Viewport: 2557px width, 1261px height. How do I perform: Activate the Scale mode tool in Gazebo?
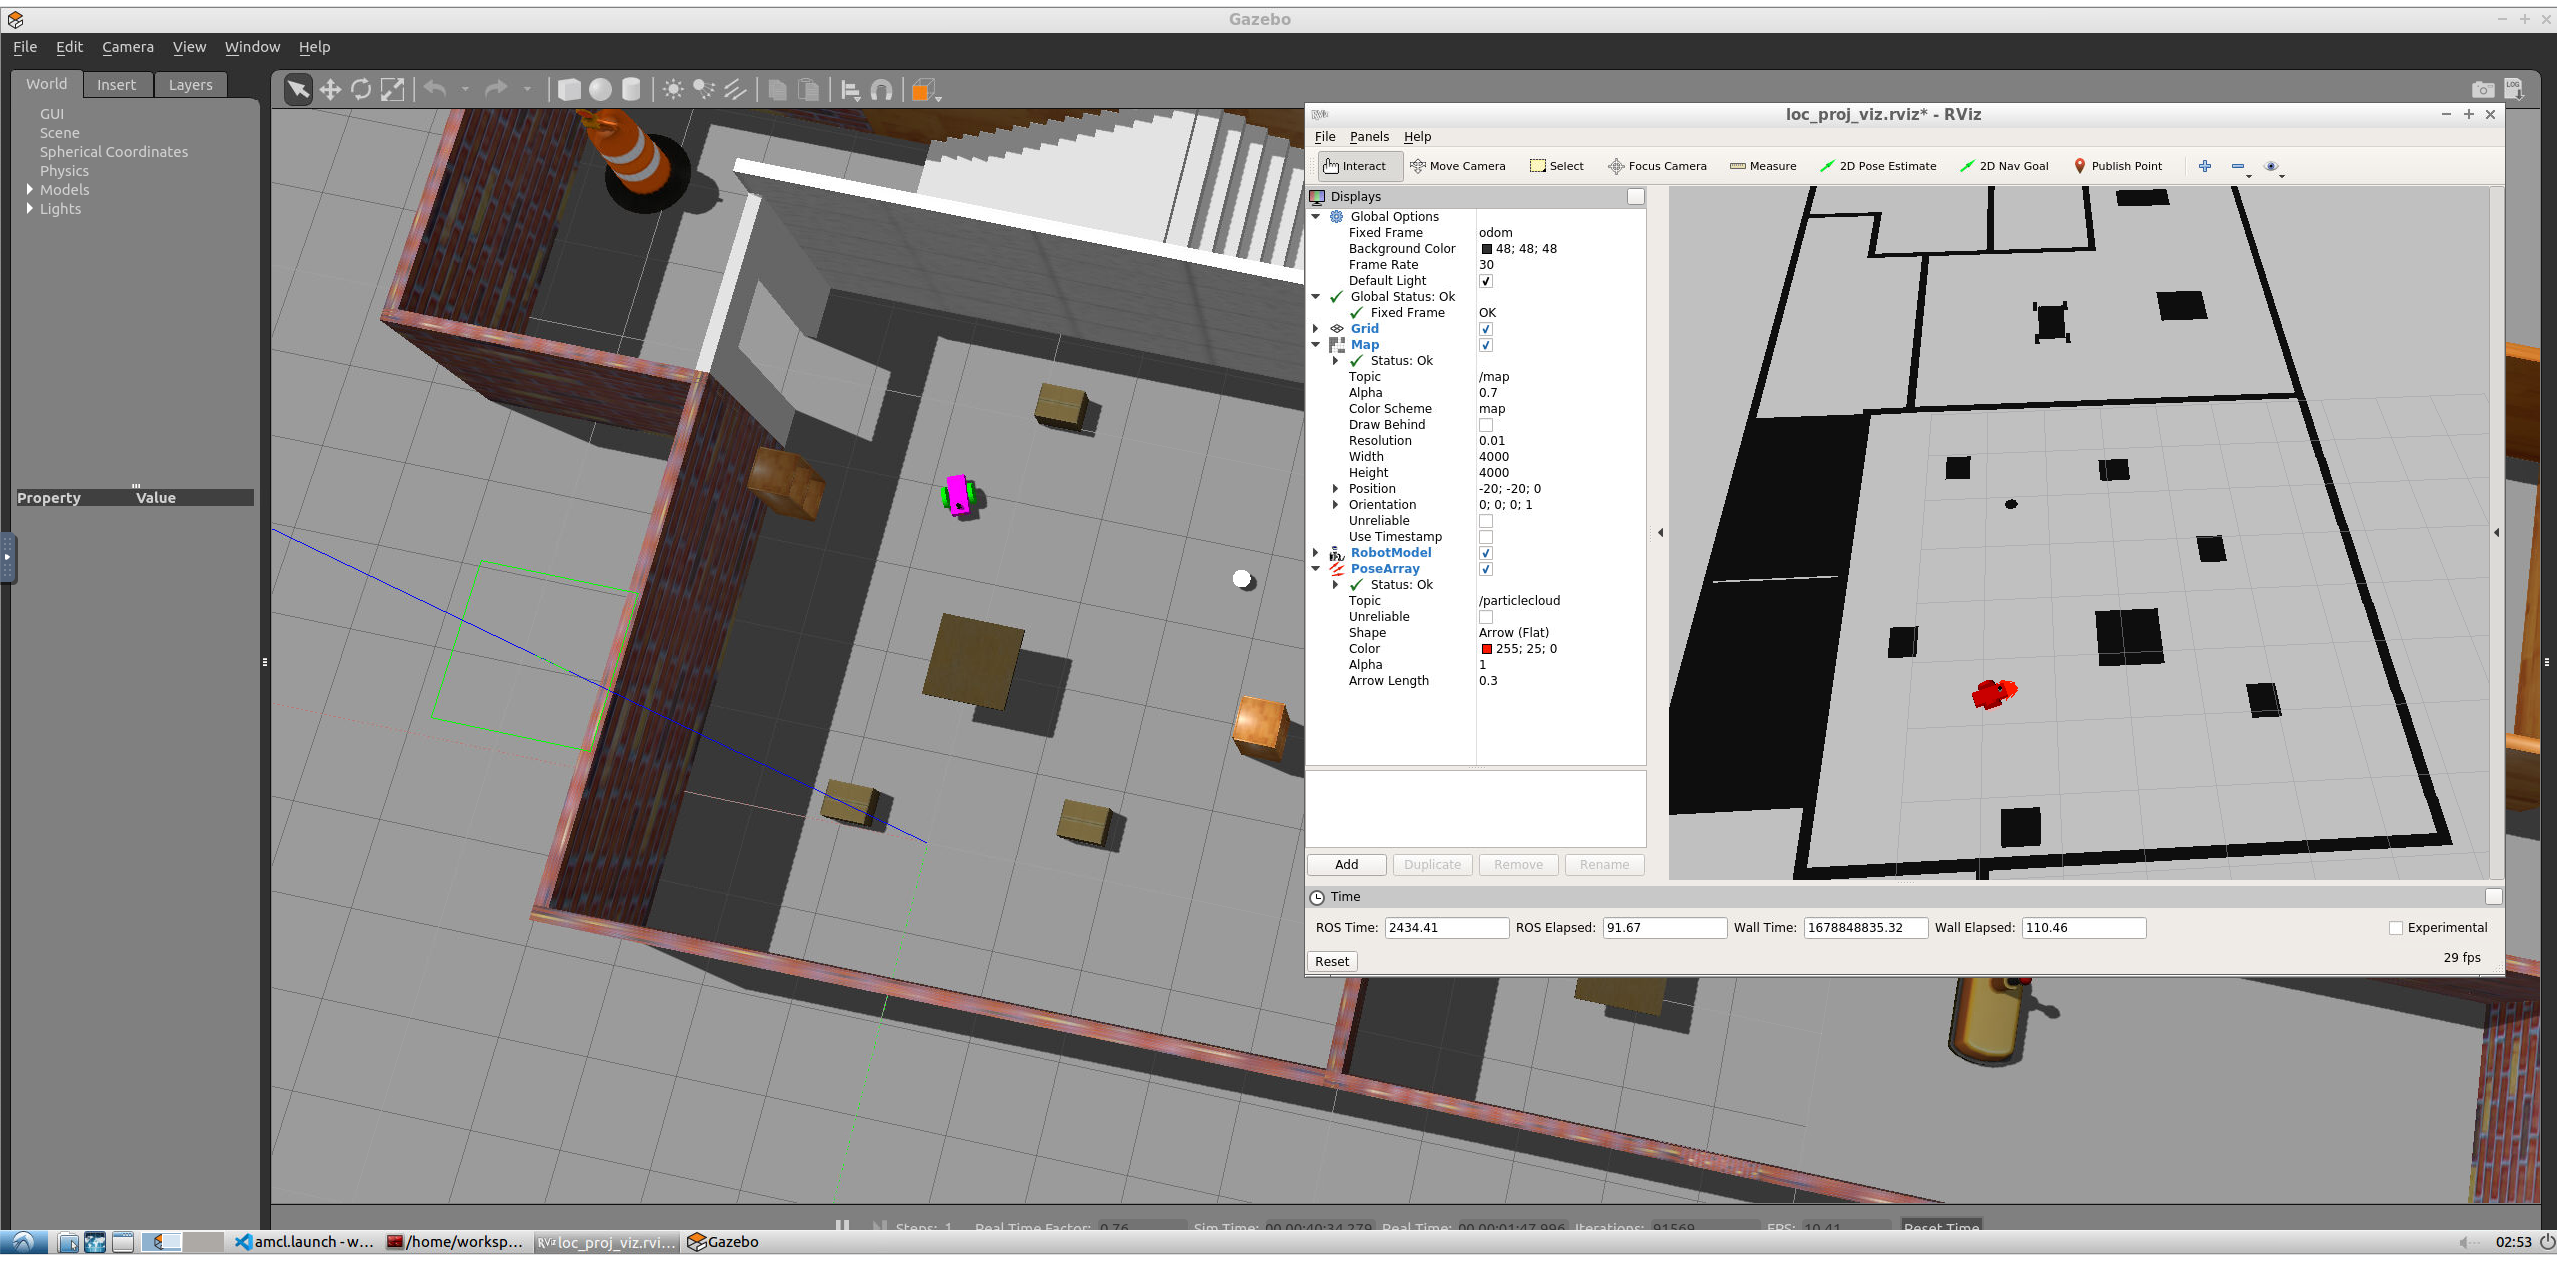point(393,90)
